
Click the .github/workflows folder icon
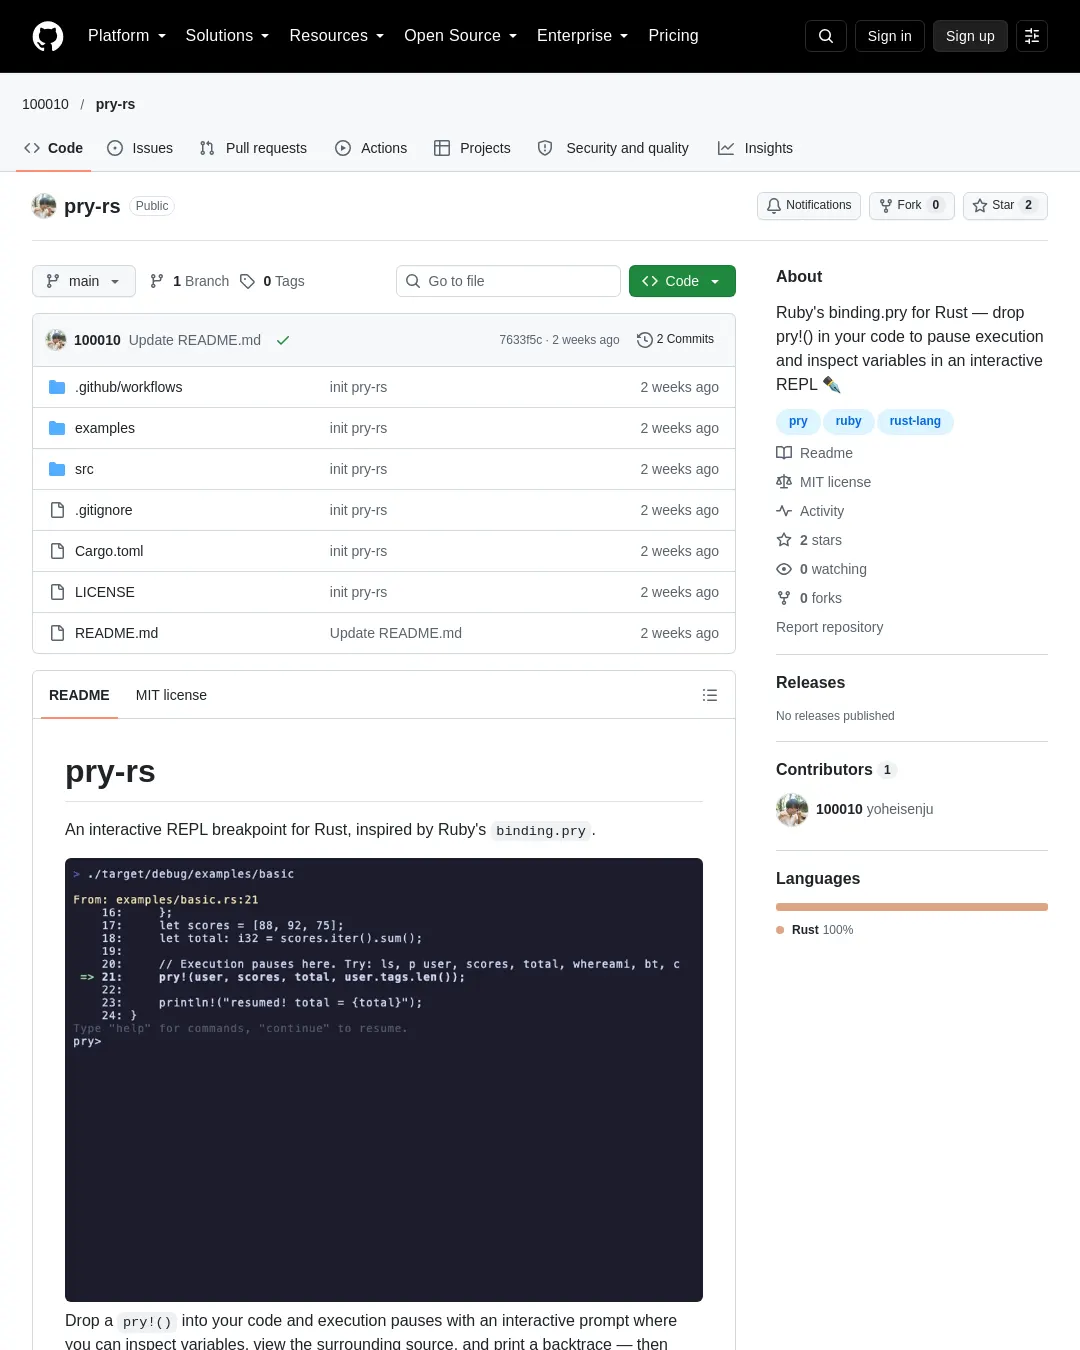[x=57, y=387]
